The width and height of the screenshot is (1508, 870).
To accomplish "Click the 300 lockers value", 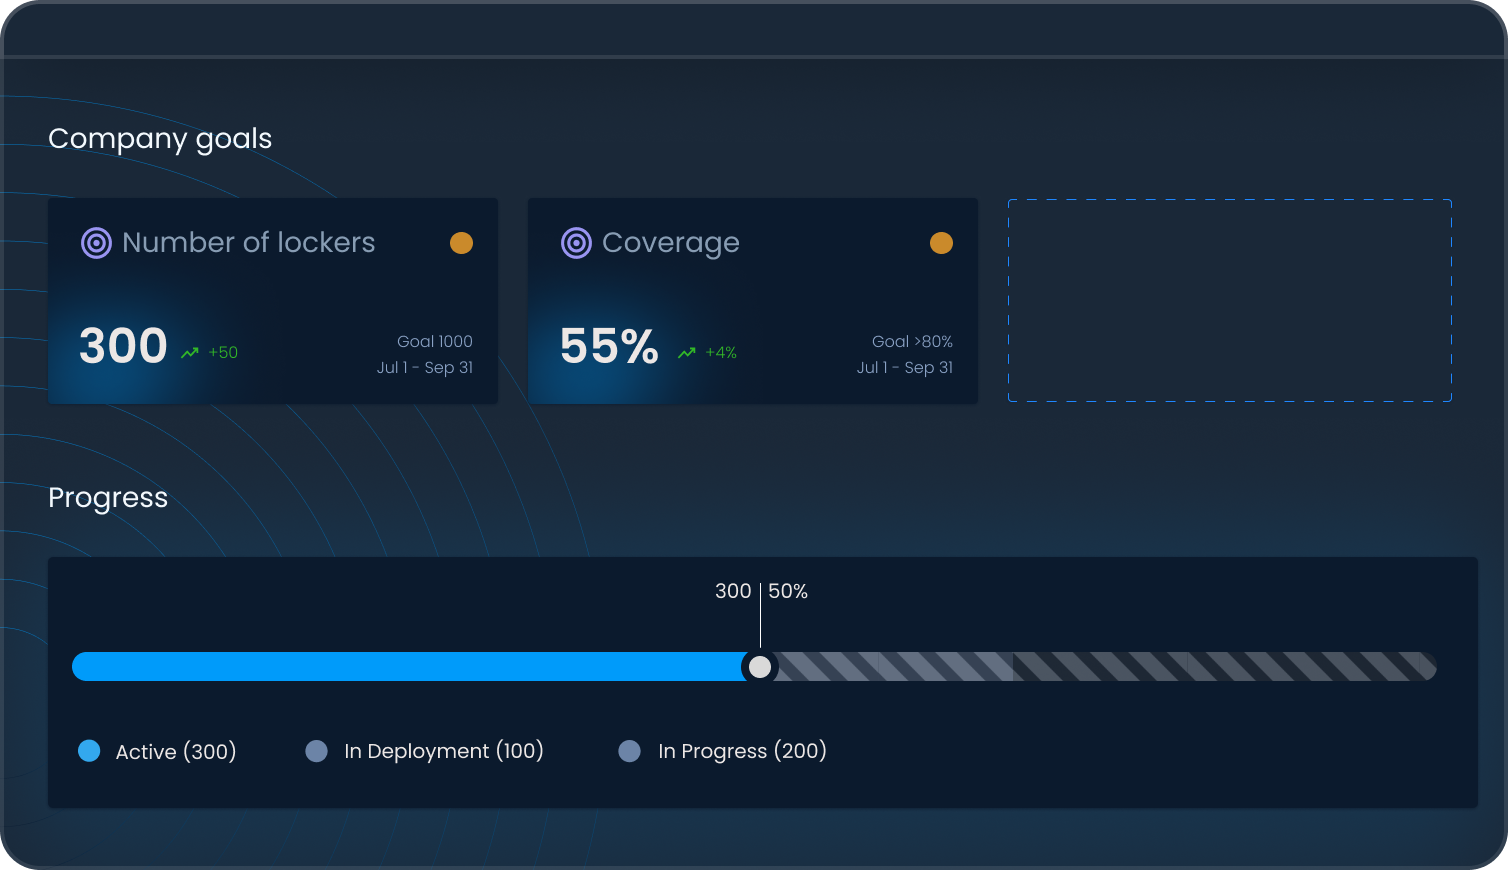I will (123, 346).
